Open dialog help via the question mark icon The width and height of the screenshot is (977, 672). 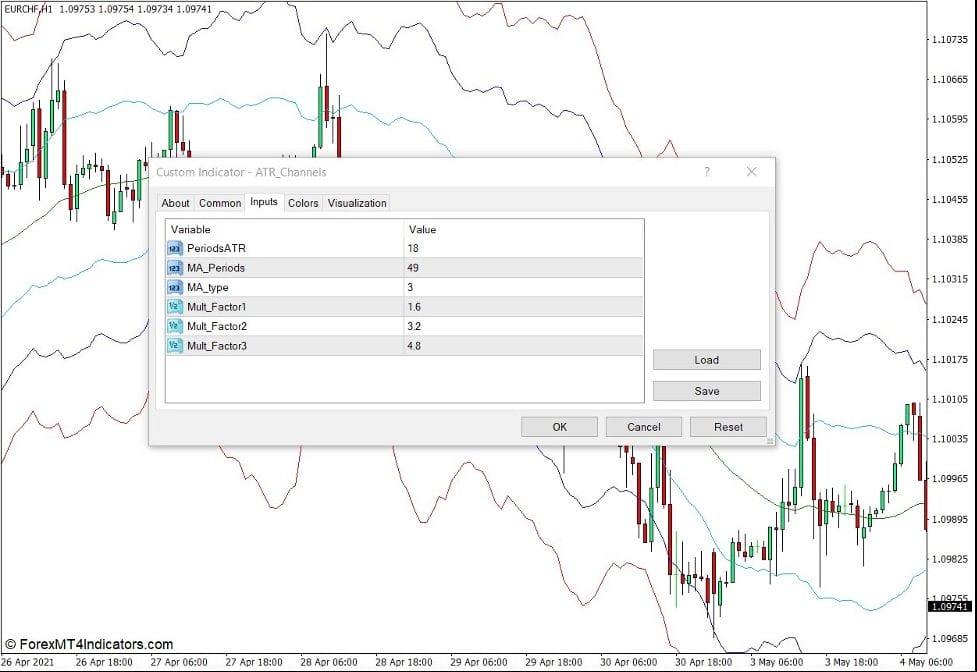(x=707, y=172)
